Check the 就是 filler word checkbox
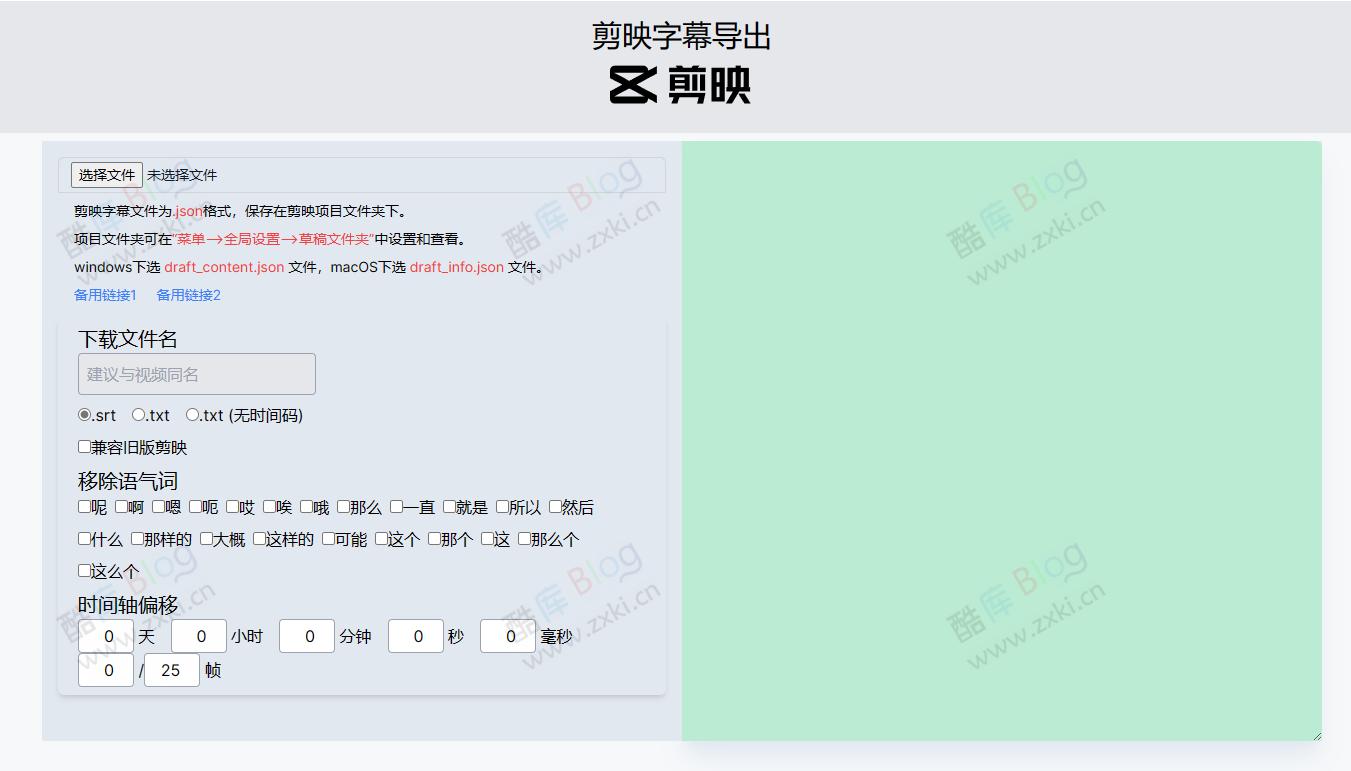Screen dimensions: 1351x771 tap(449, 507)
